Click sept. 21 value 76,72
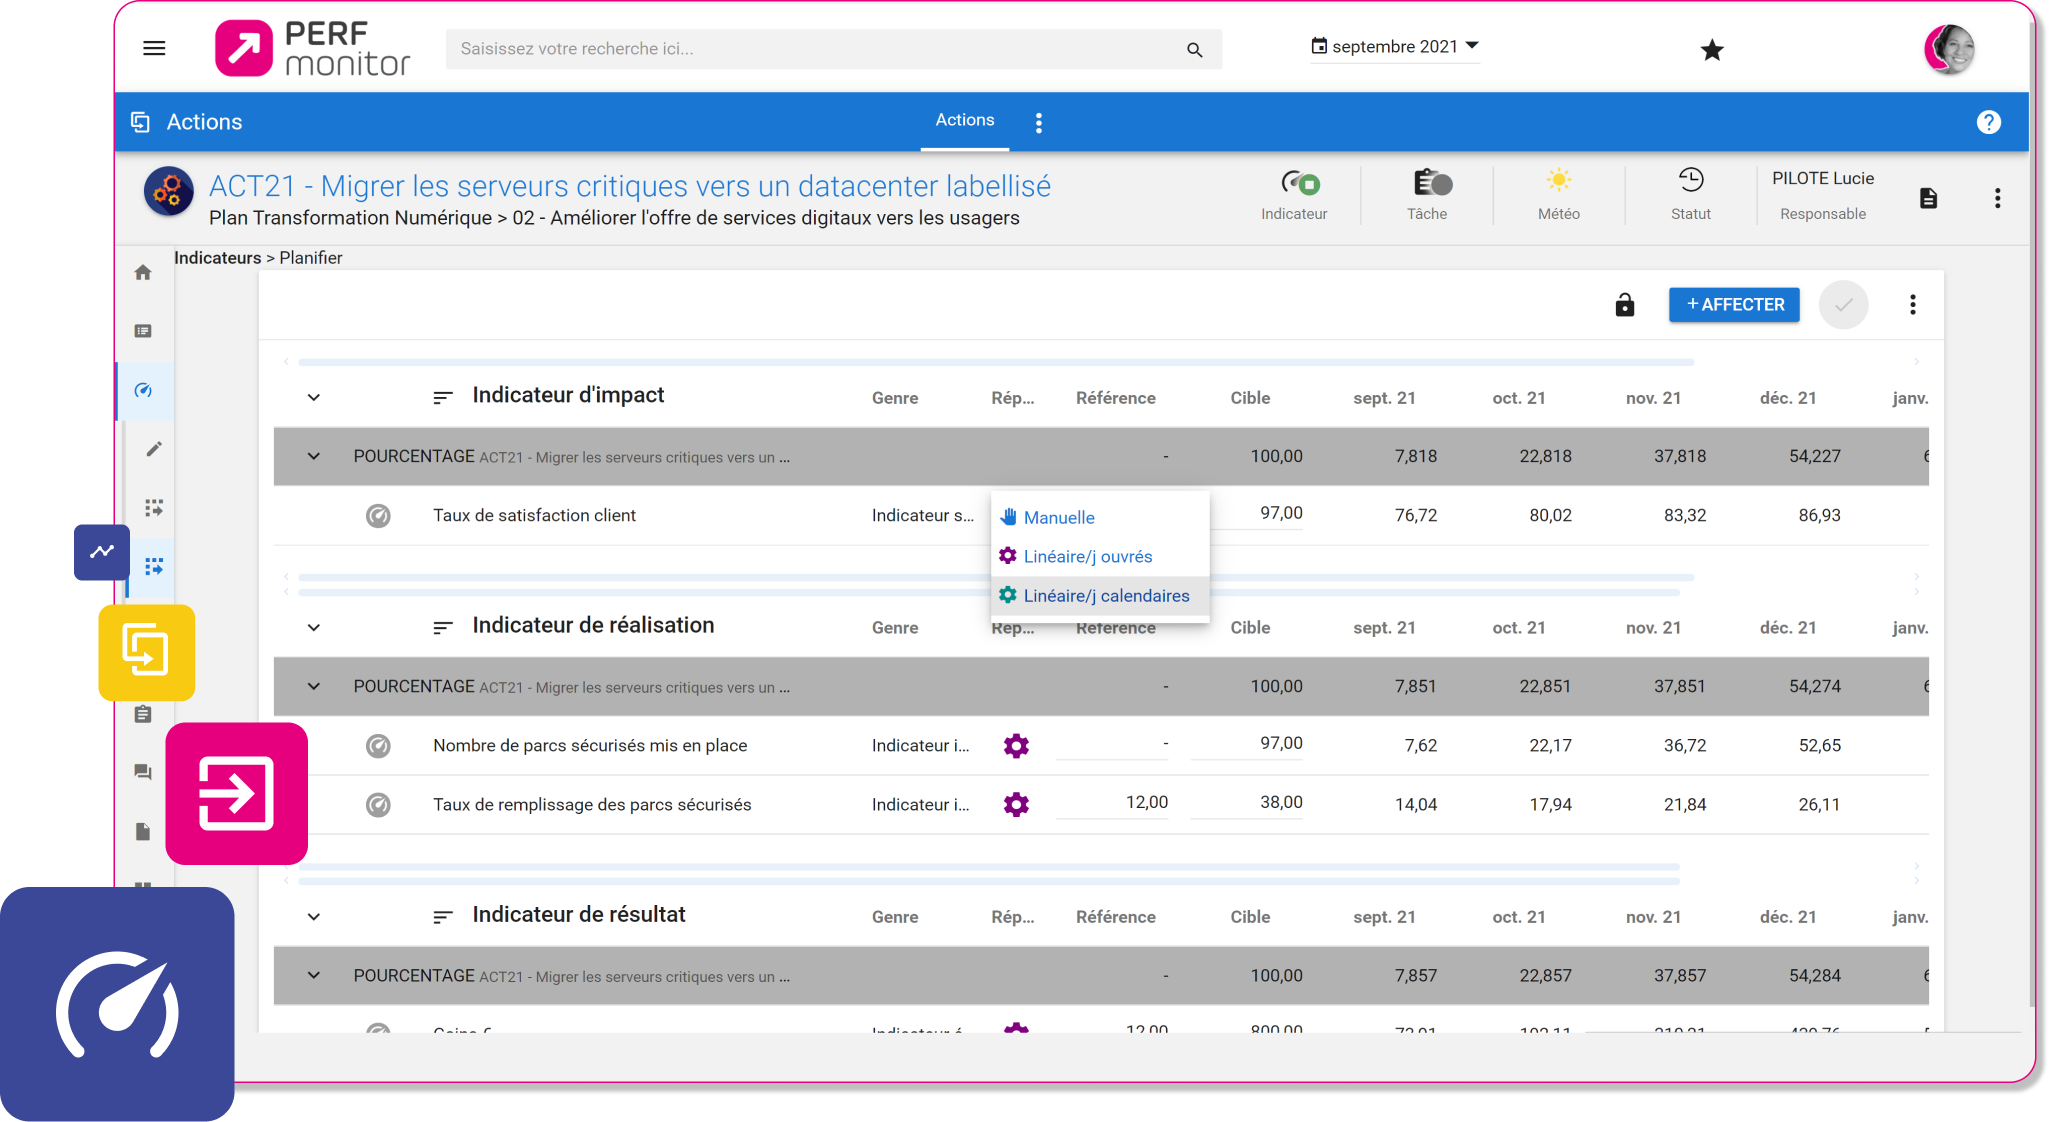 coord(1415,516)
